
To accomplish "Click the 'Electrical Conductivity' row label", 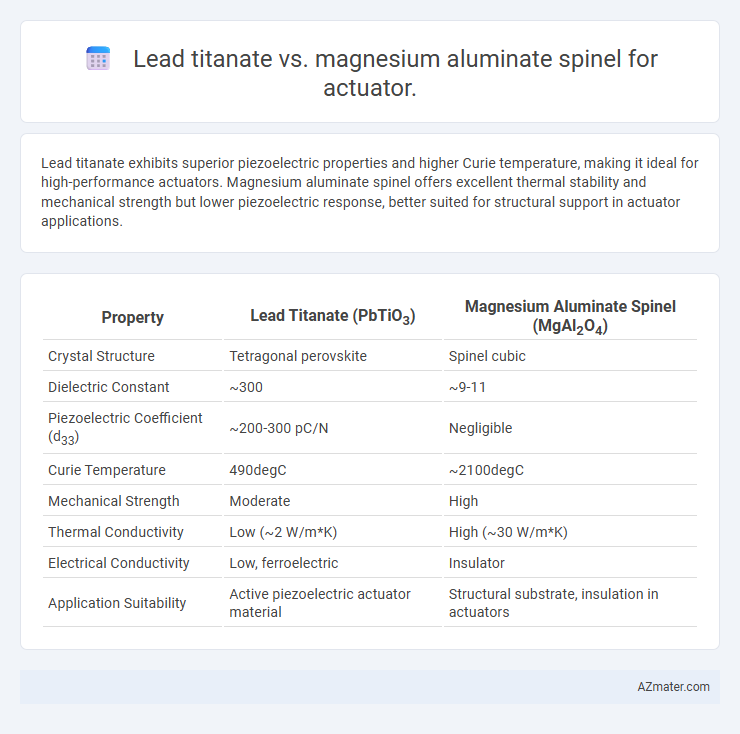I will click(118, 563).
